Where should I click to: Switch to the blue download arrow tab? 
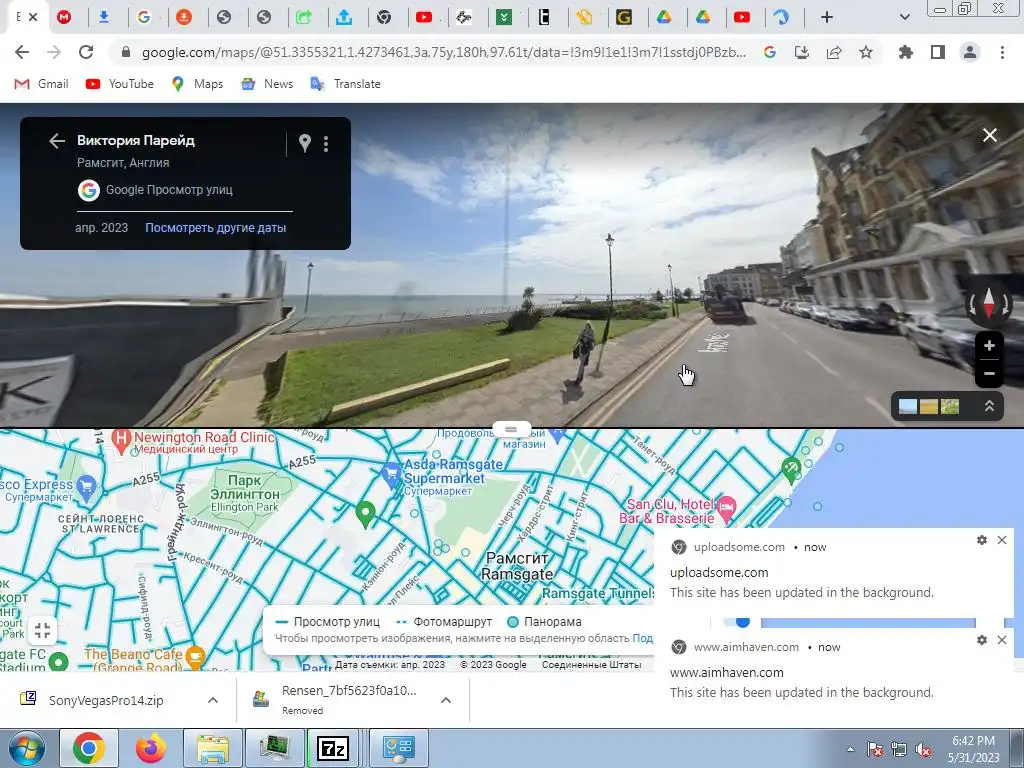(x=103, y=18)
